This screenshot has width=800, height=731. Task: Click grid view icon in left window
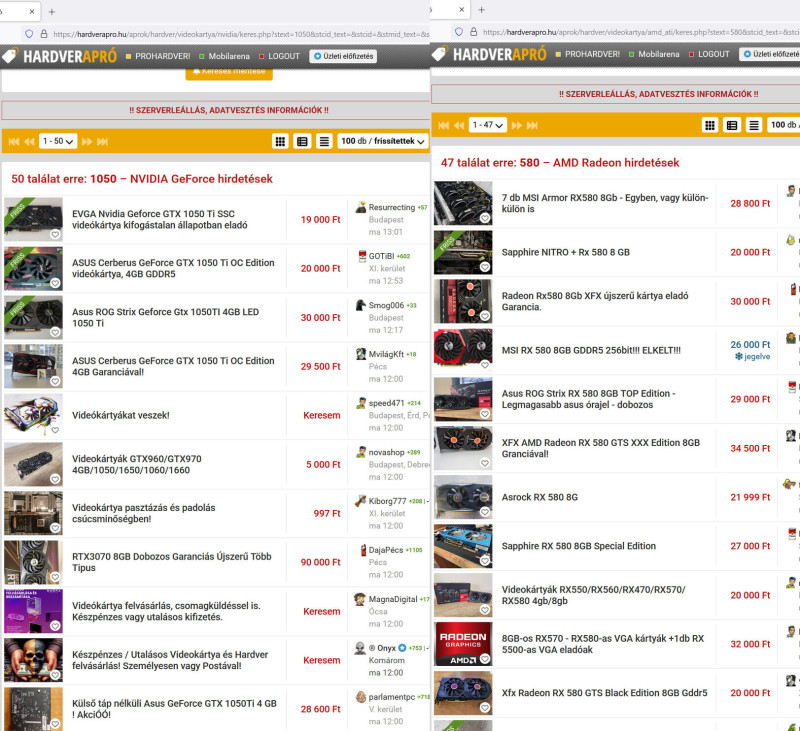[x=280, y=141]
